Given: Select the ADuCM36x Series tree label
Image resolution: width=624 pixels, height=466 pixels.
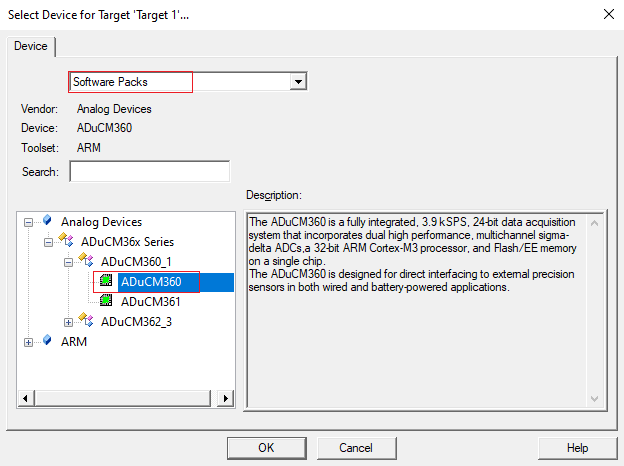Looking at the screenshot, I should click(x=127, y=242).
